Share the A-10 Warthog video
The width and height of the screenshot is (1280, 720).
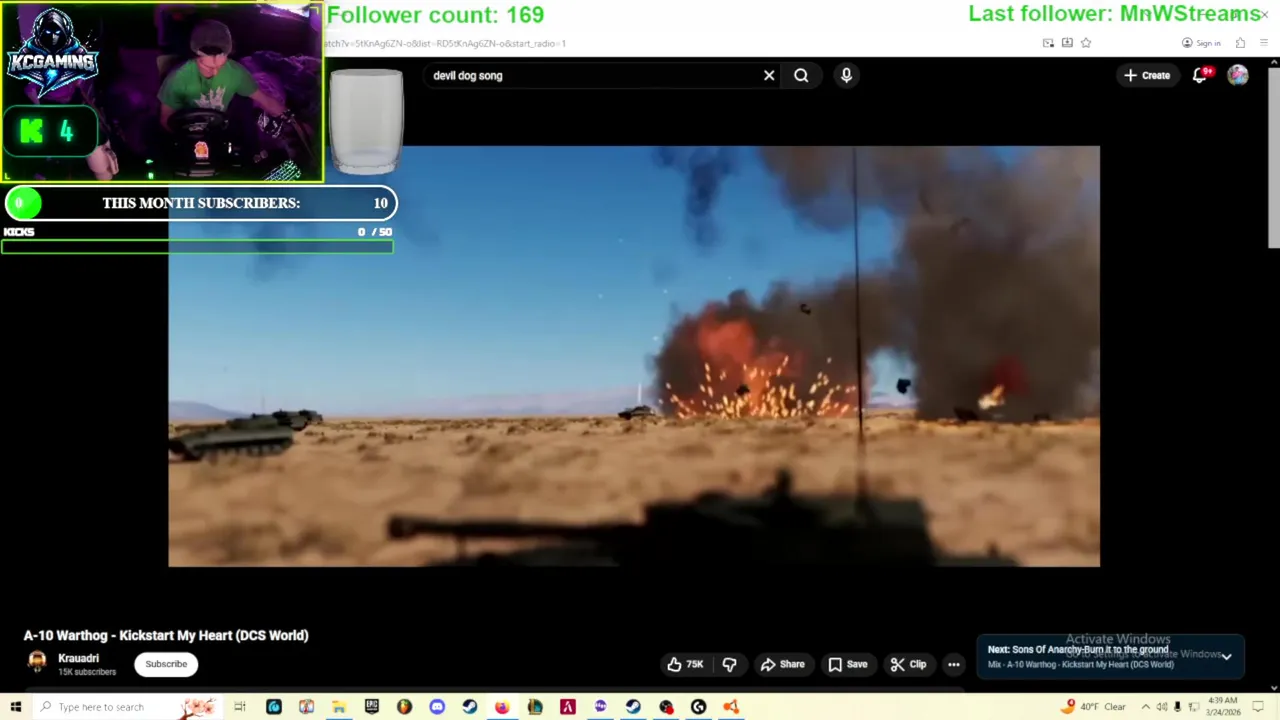[x=782, y=664]
